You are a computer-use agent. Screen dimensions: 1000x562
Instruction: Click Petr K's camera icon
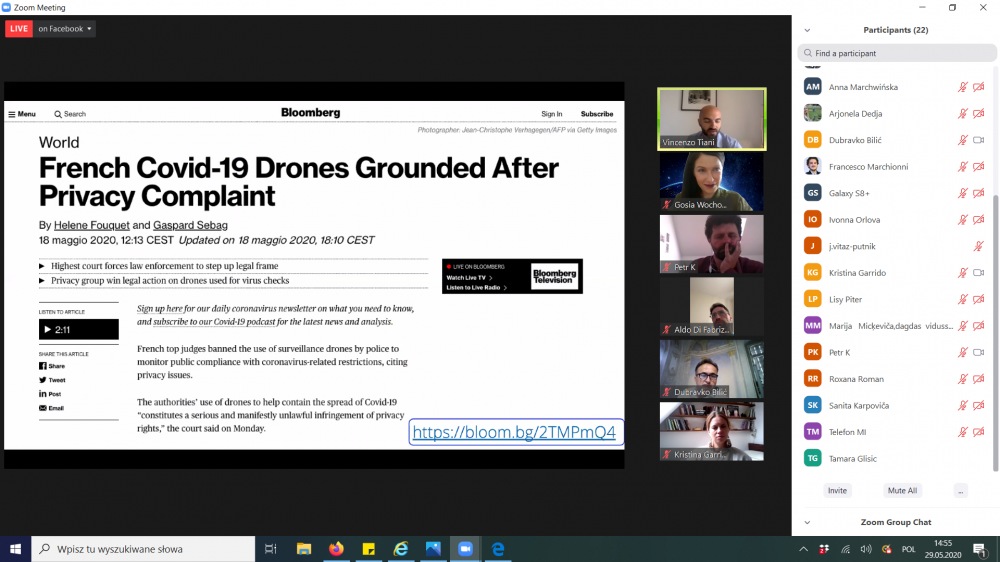tap(978, 352)
